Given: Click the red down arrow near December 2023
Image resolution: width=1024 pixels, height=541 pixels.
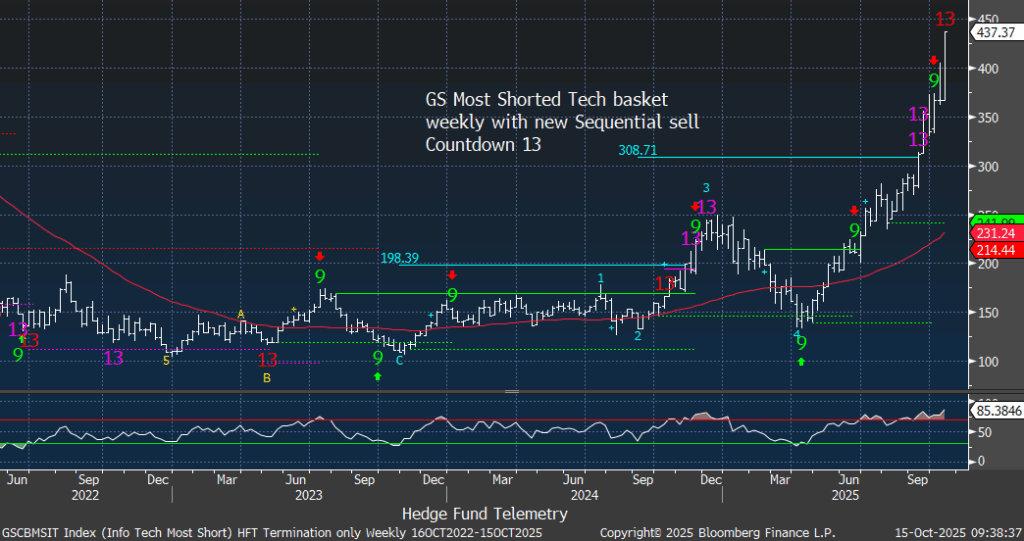Looking at the screenshot, I should (x=452, y=275).
